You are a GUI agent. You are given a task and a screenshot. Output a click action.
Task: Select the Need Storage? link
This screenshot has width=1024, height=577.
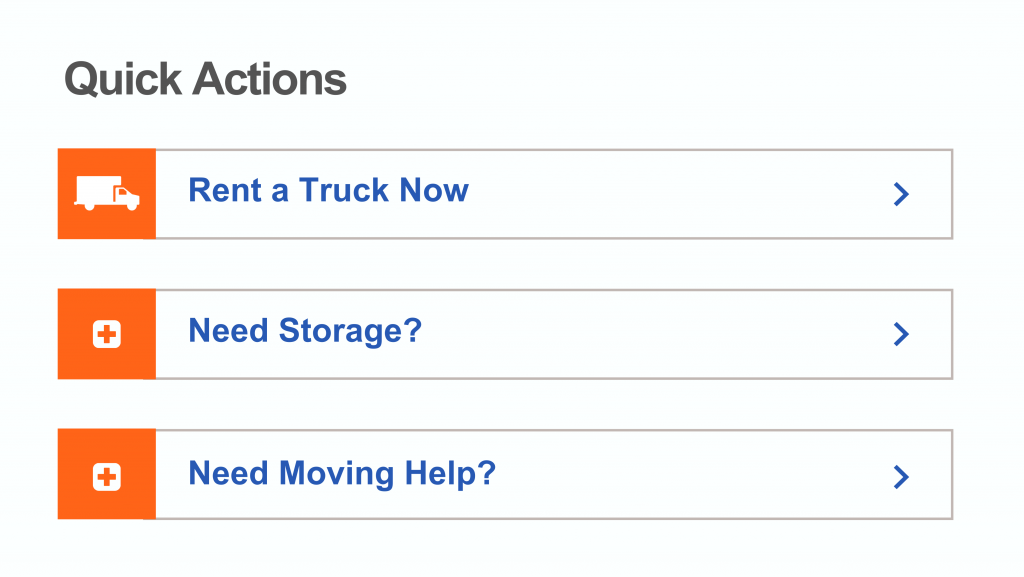pyautogui.click(x=305, y=331)
